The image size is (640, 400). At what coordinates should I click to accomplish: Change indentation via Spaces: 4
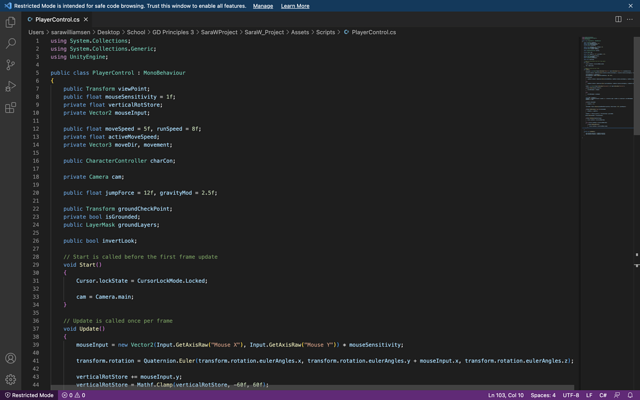543,395
